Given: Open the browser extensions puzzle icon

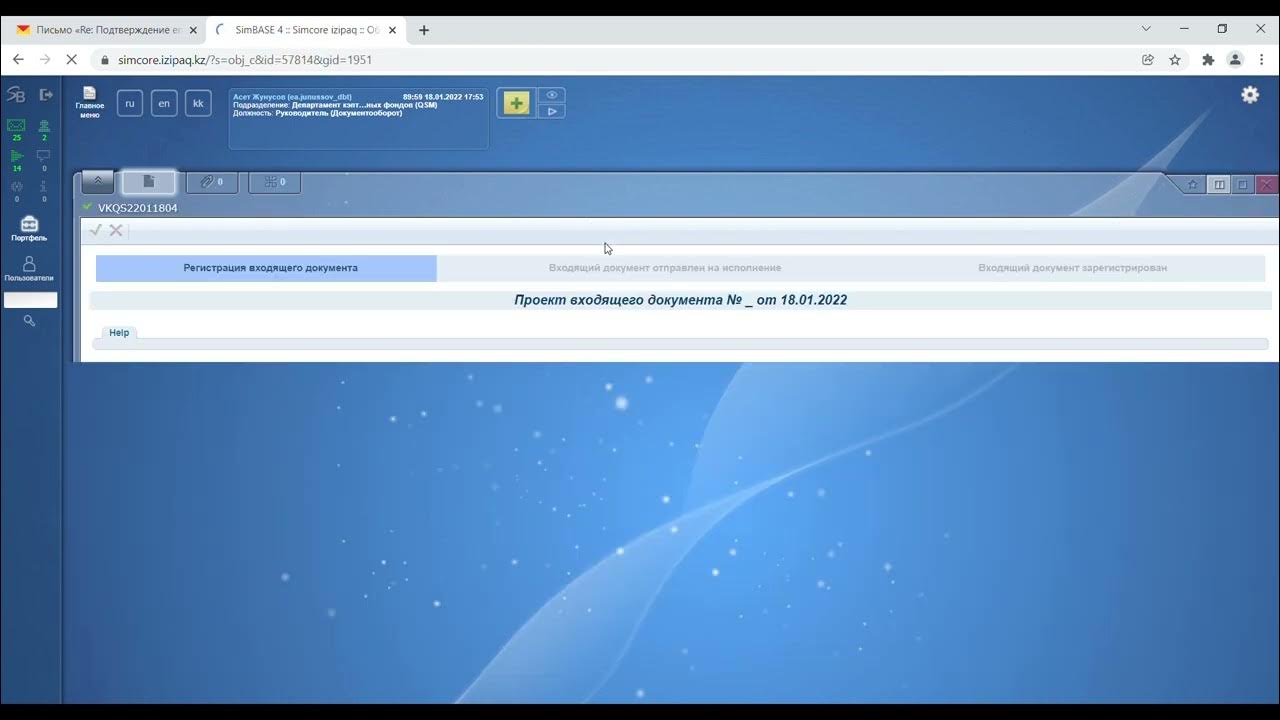Looking at the screenshot, I should tap(1208, 60).
